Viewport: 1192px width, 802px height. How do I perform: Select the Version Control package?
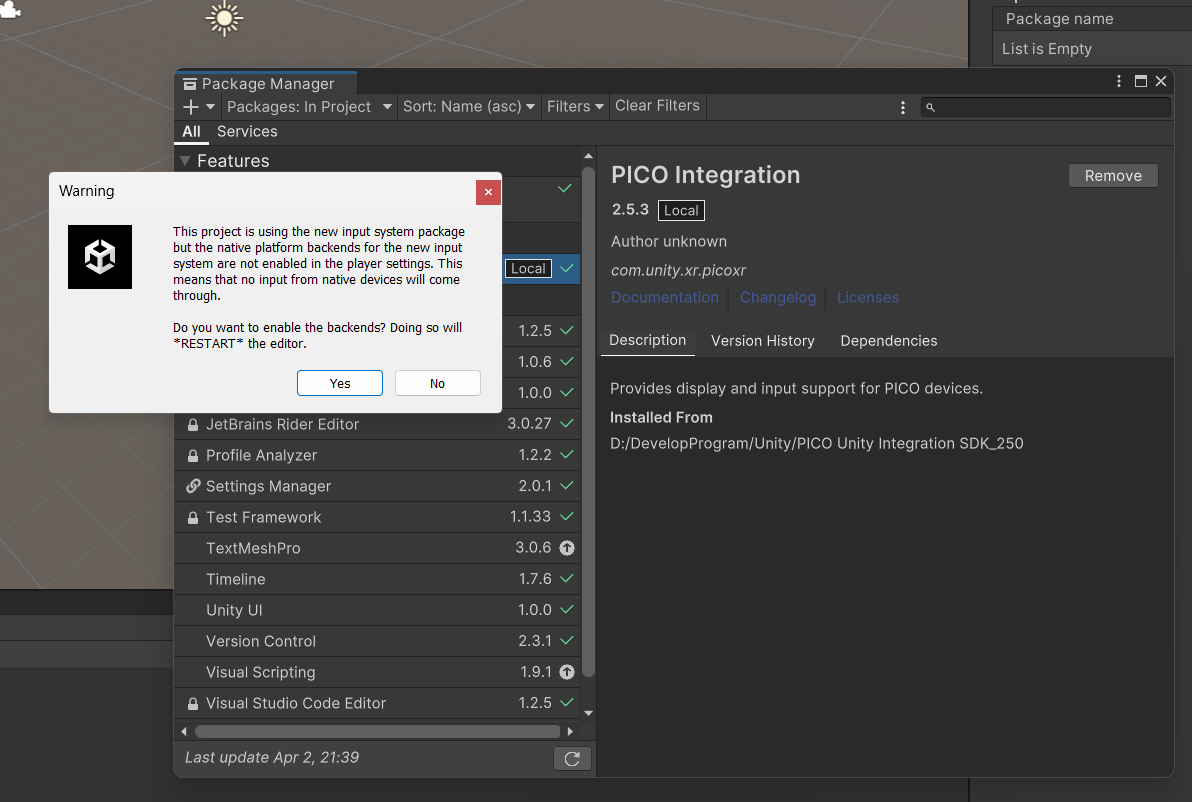(x=377, y=642)
